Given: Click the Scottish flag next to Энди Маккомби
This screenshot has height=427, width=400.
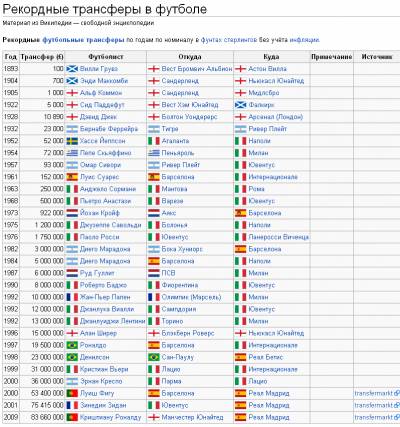Looking at the screenshot, I should coord(72,81).
